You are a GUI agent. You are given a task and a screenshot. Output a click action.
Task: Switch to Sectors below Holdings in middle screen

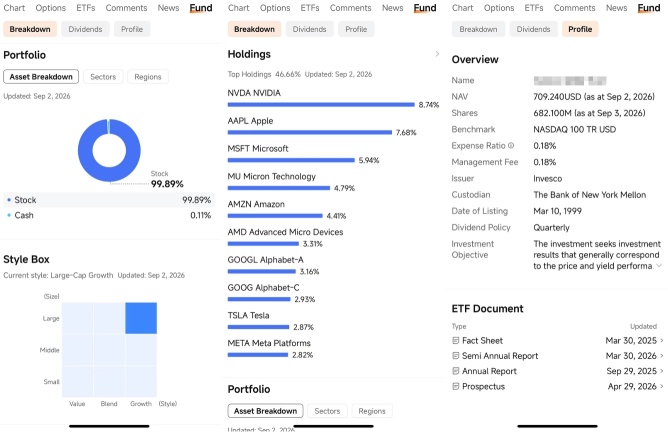click(x=327, y=411)
